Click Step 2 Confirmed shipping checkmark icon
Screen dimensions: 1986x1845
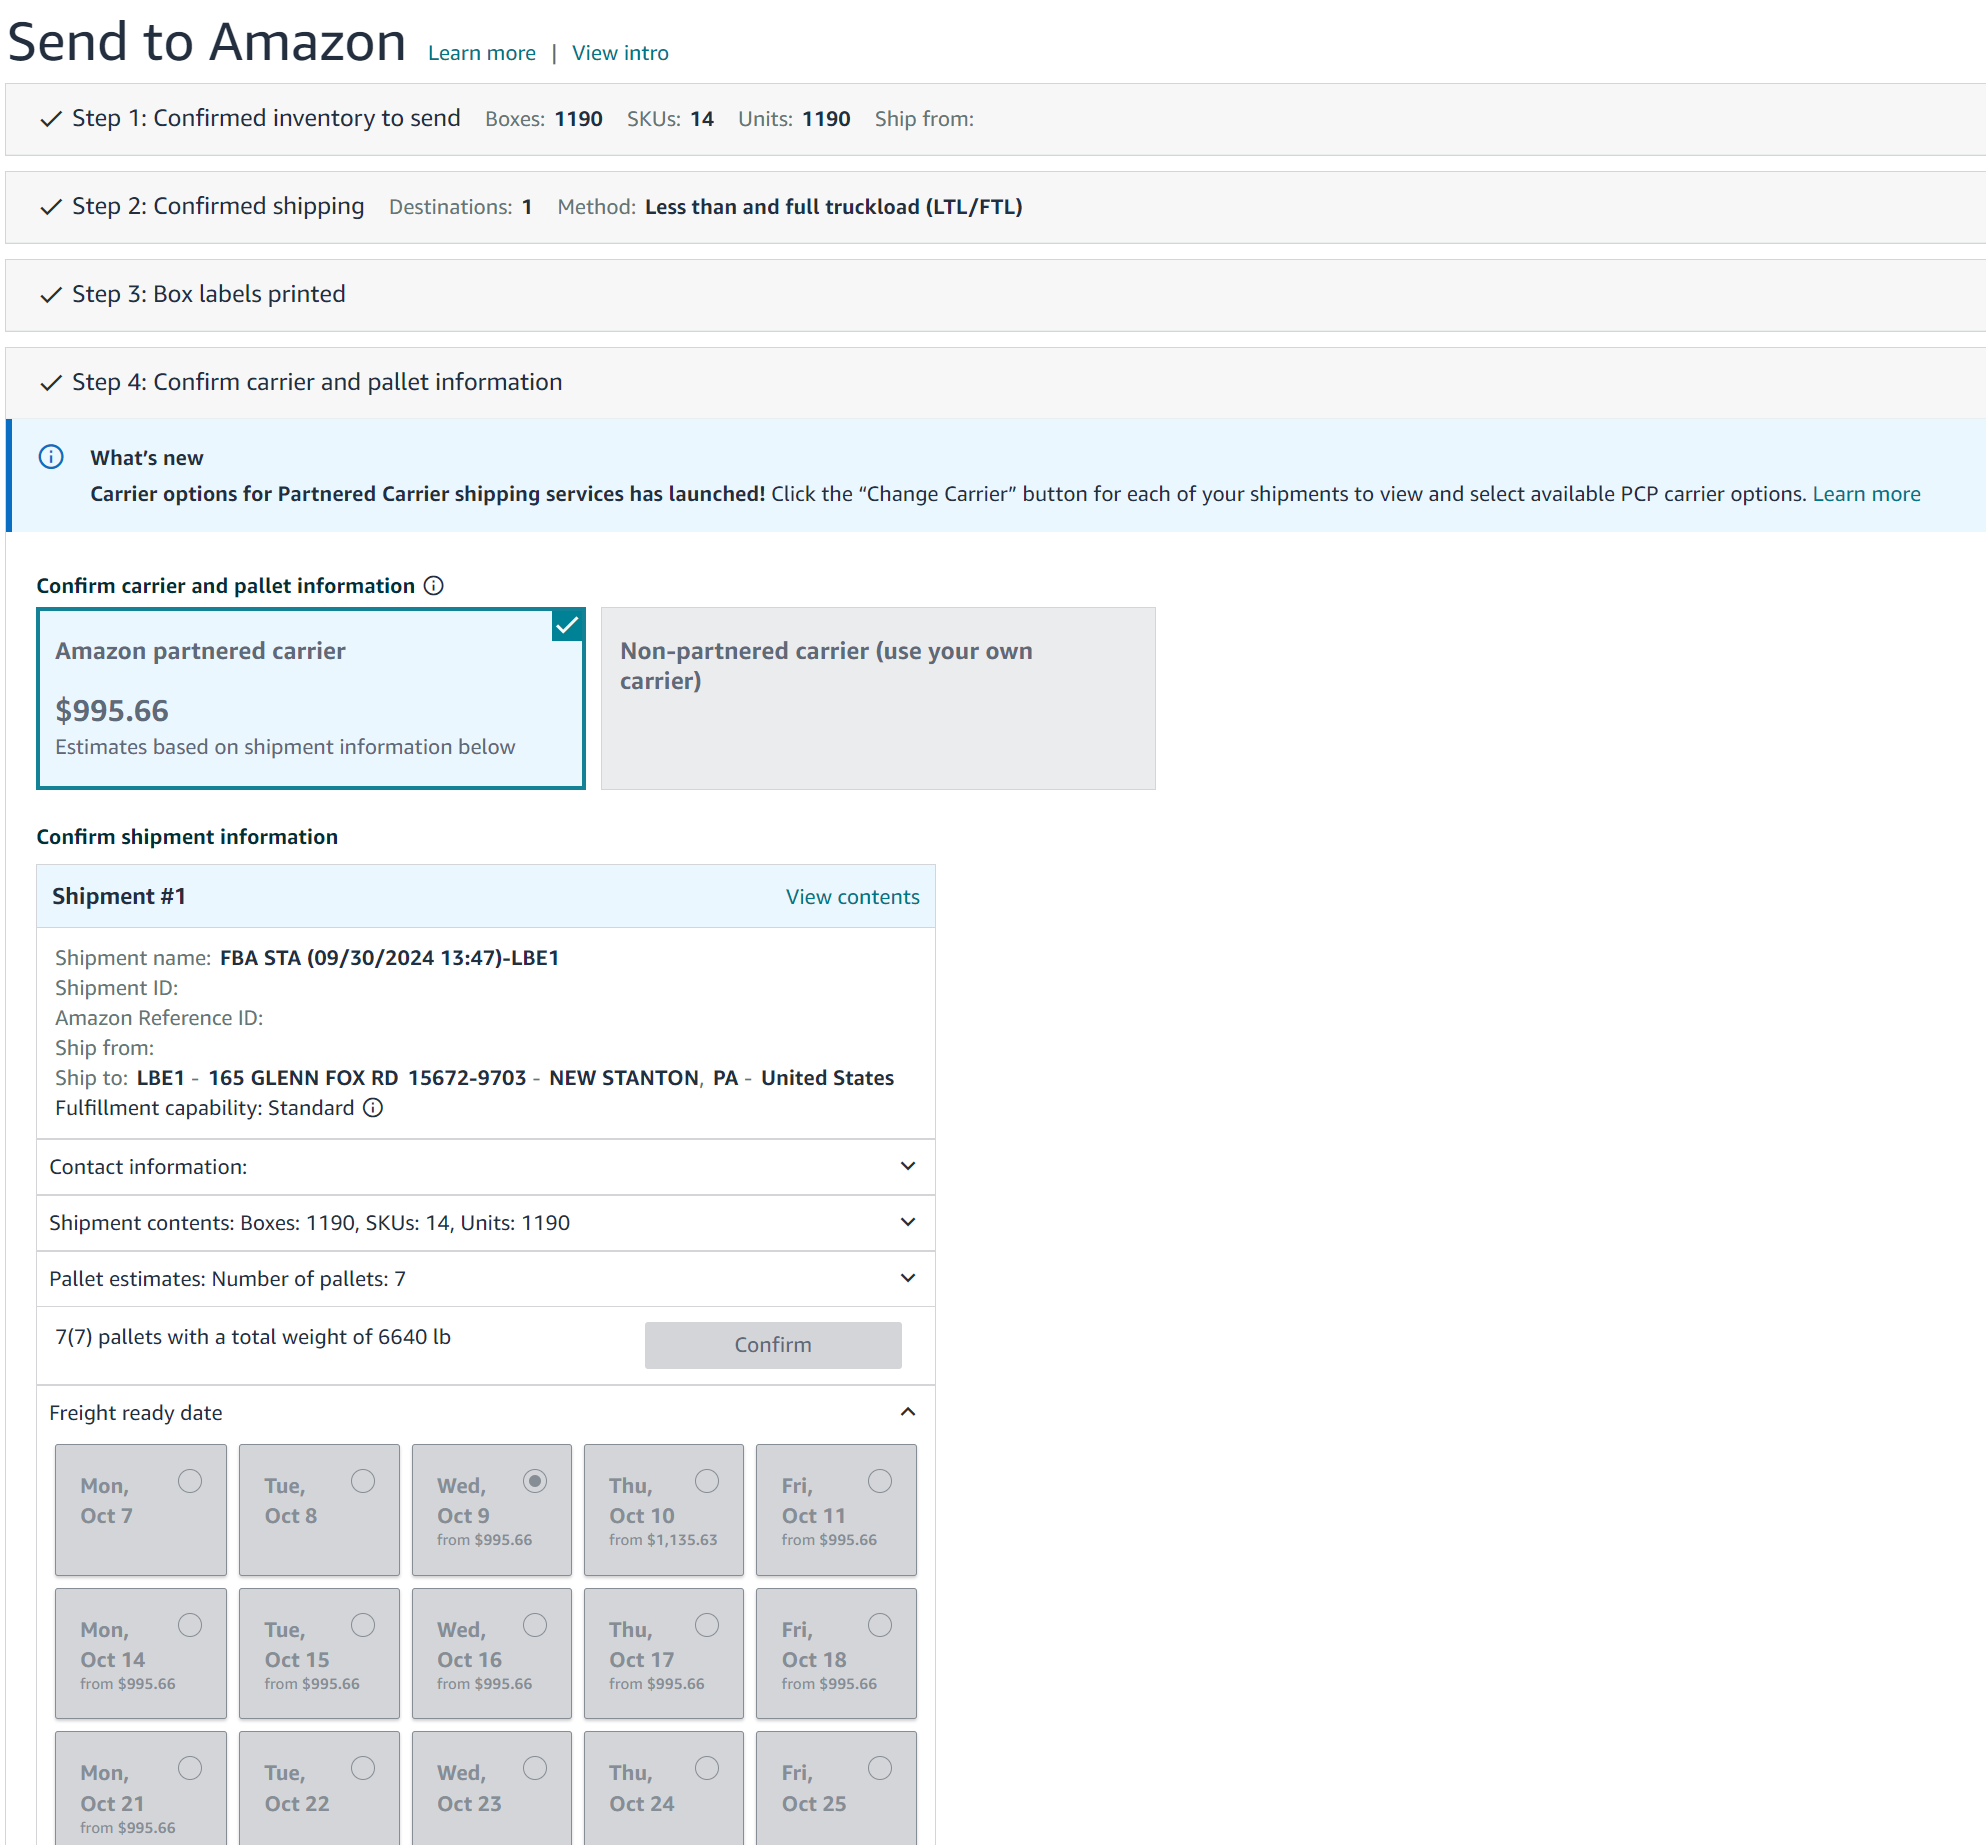51,207
